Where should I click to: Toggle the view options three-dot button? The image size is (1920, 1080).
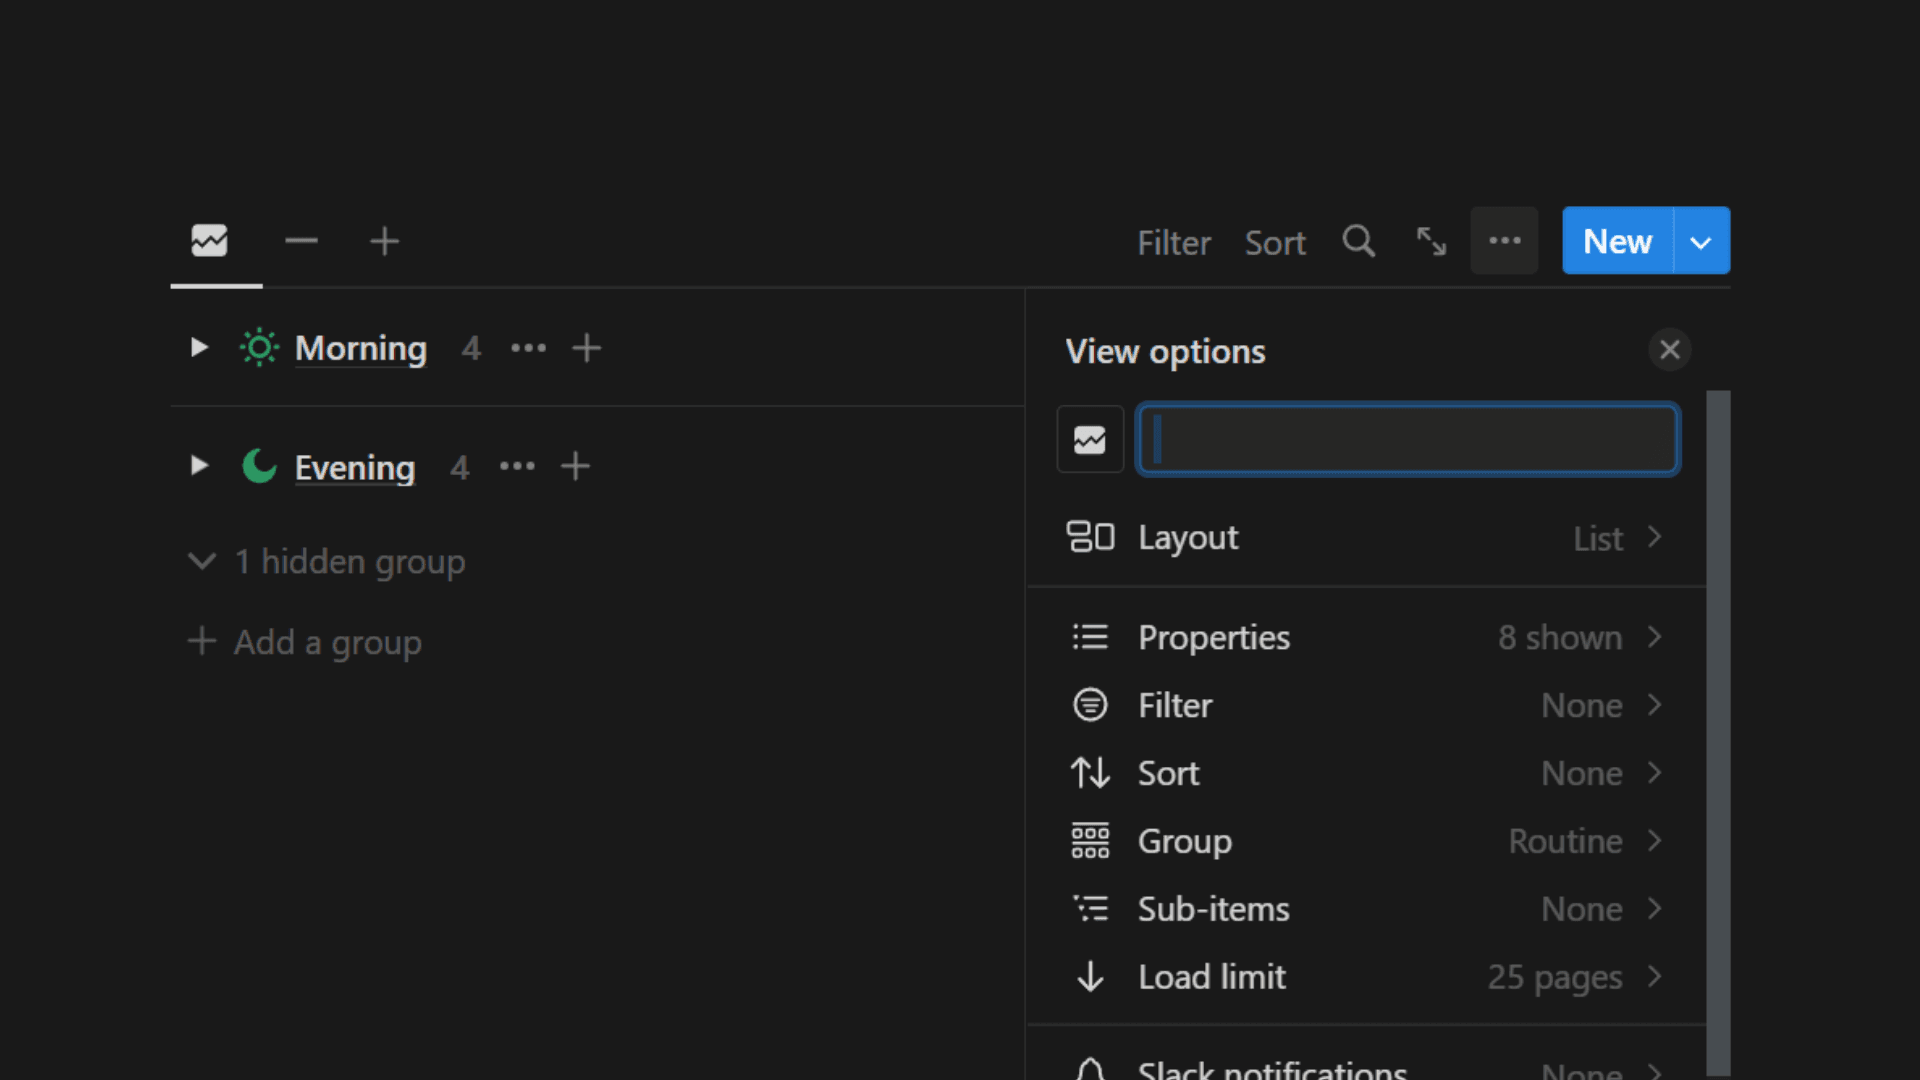[1504, 241]
